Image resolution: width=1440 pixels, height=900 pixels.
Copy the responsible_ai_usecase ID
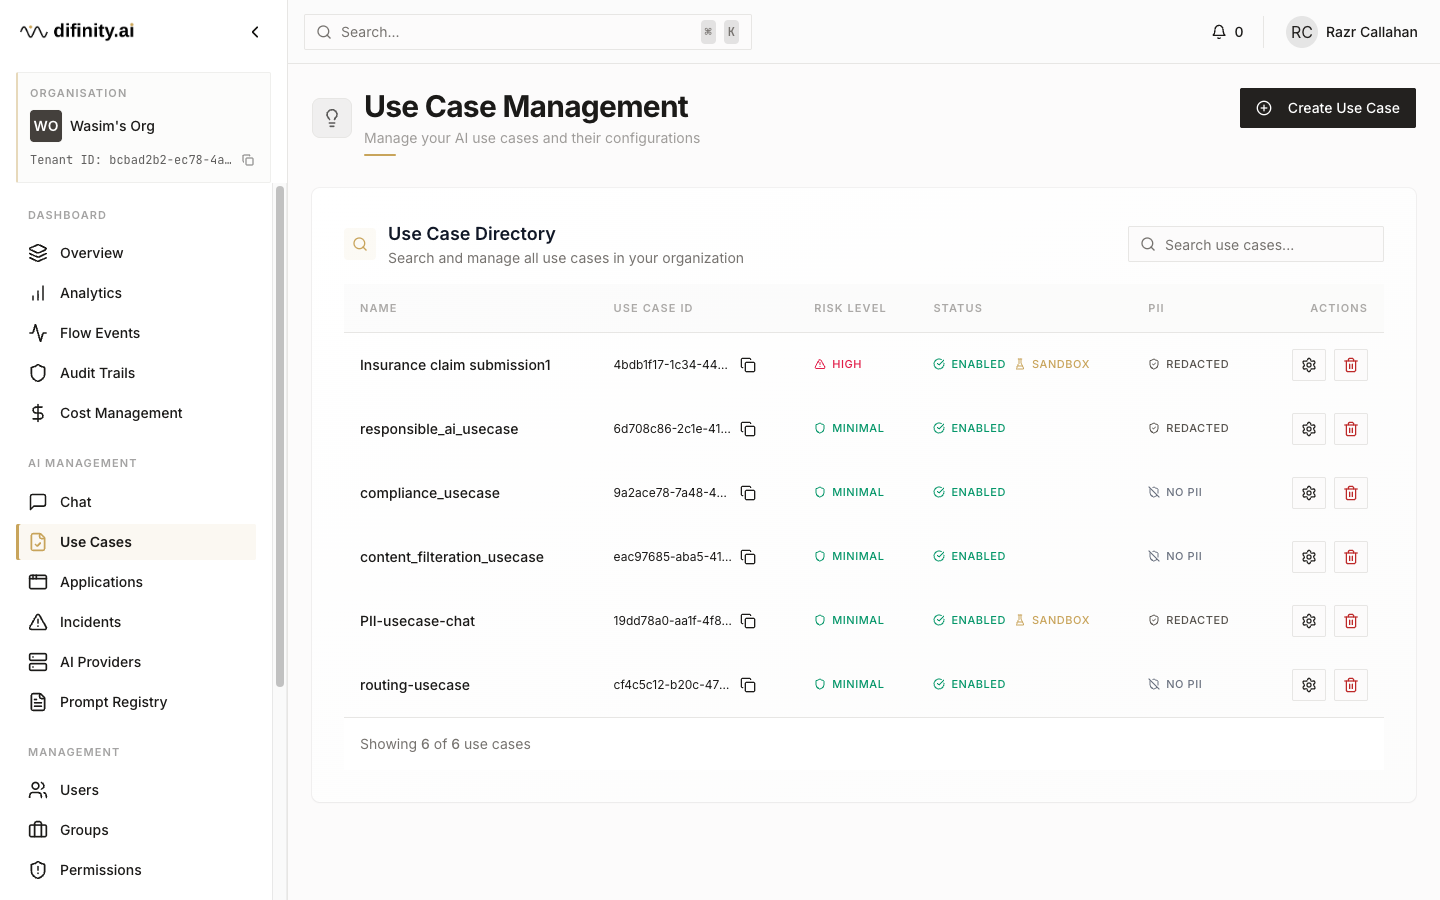tap(748, 429)
